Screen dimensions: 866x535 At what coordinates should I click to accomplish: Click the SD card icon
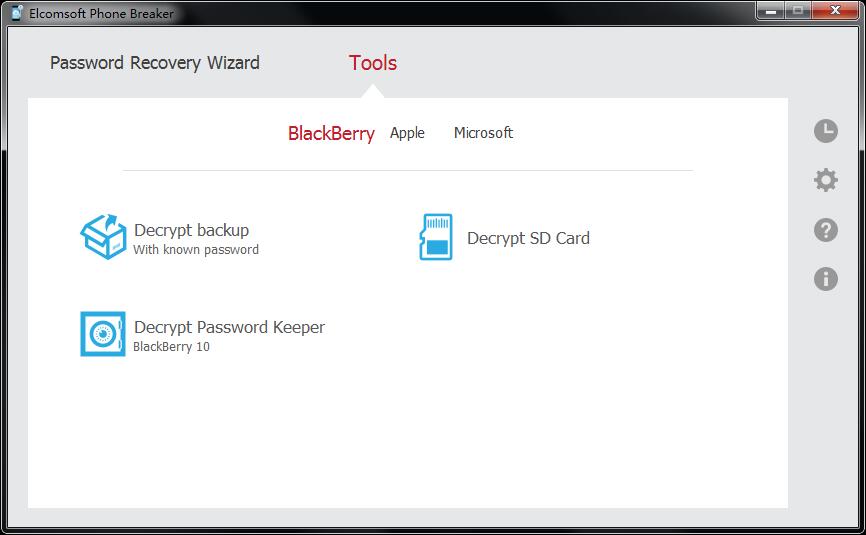[436, 237]
